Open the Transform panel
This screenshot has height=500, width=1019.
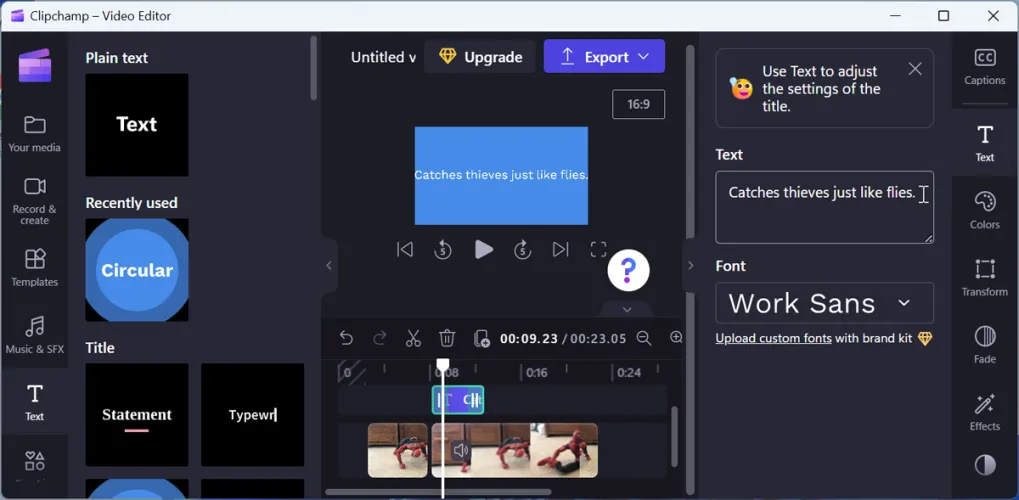pos(984,276)
